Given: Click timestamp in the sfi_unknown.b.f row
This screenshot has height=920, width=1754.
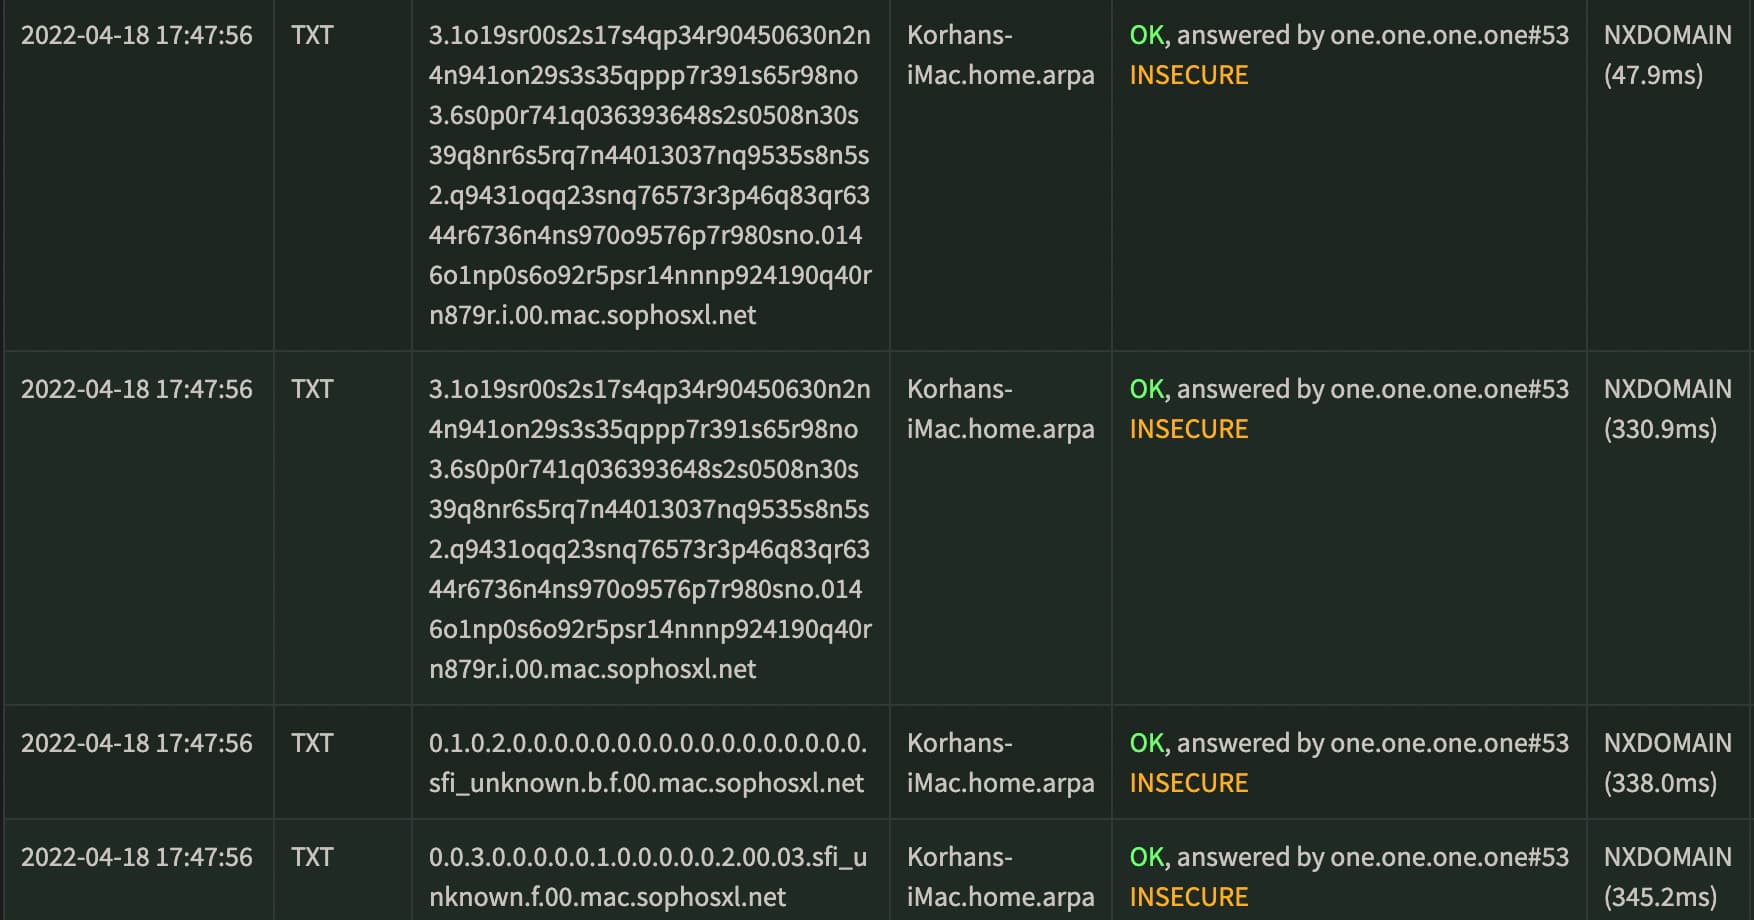Looking at the screenshot, I should (x=137, y=743).
